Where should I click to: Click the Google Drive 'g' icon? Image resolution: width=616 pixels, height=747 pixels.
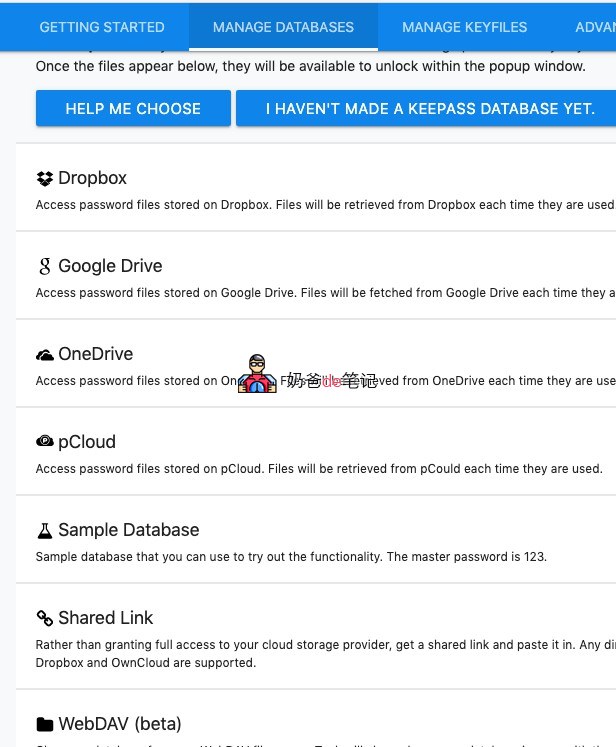44,267
